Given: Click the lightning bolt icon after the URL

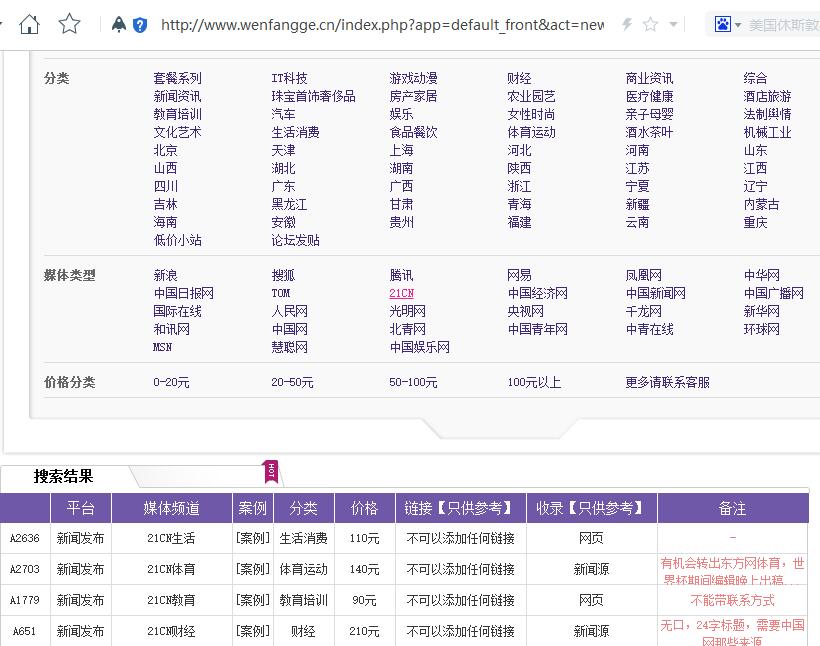Looking at the screenshot, I should click(627, 24).
